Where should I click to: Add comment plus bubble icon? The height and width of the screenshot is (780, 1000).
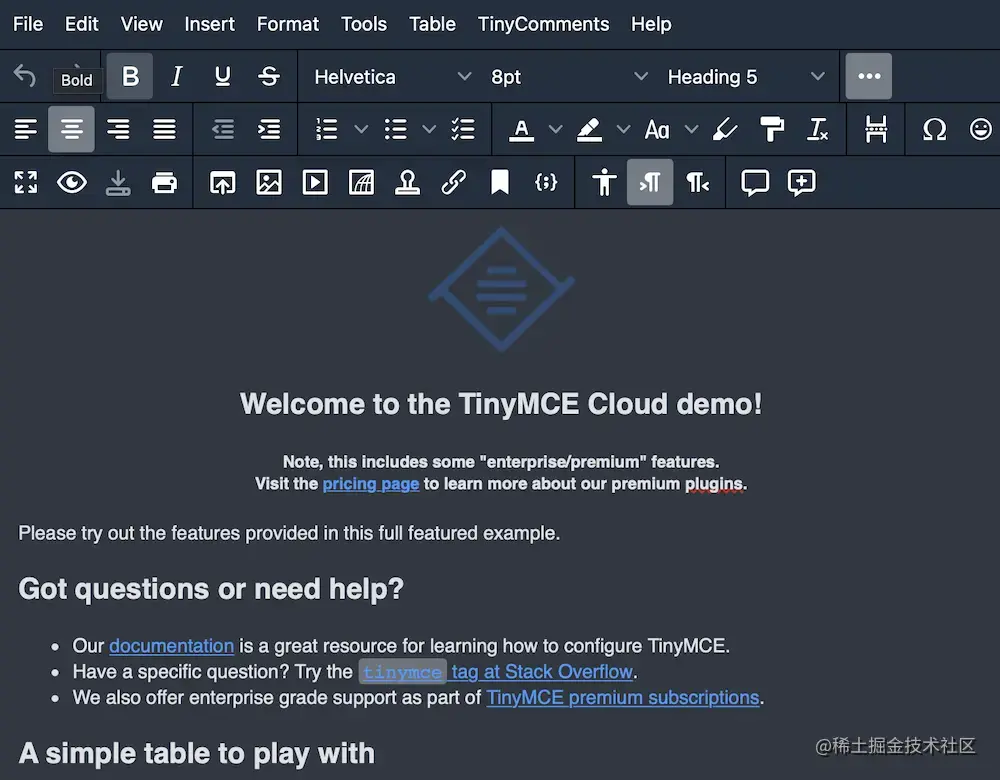802,182
